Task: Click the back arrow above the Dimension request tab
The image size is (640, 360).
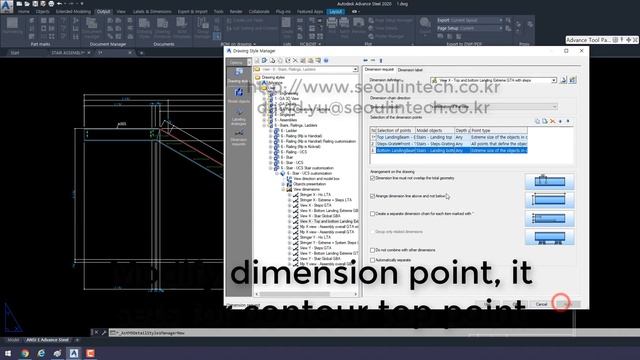Action: [365, 60]
